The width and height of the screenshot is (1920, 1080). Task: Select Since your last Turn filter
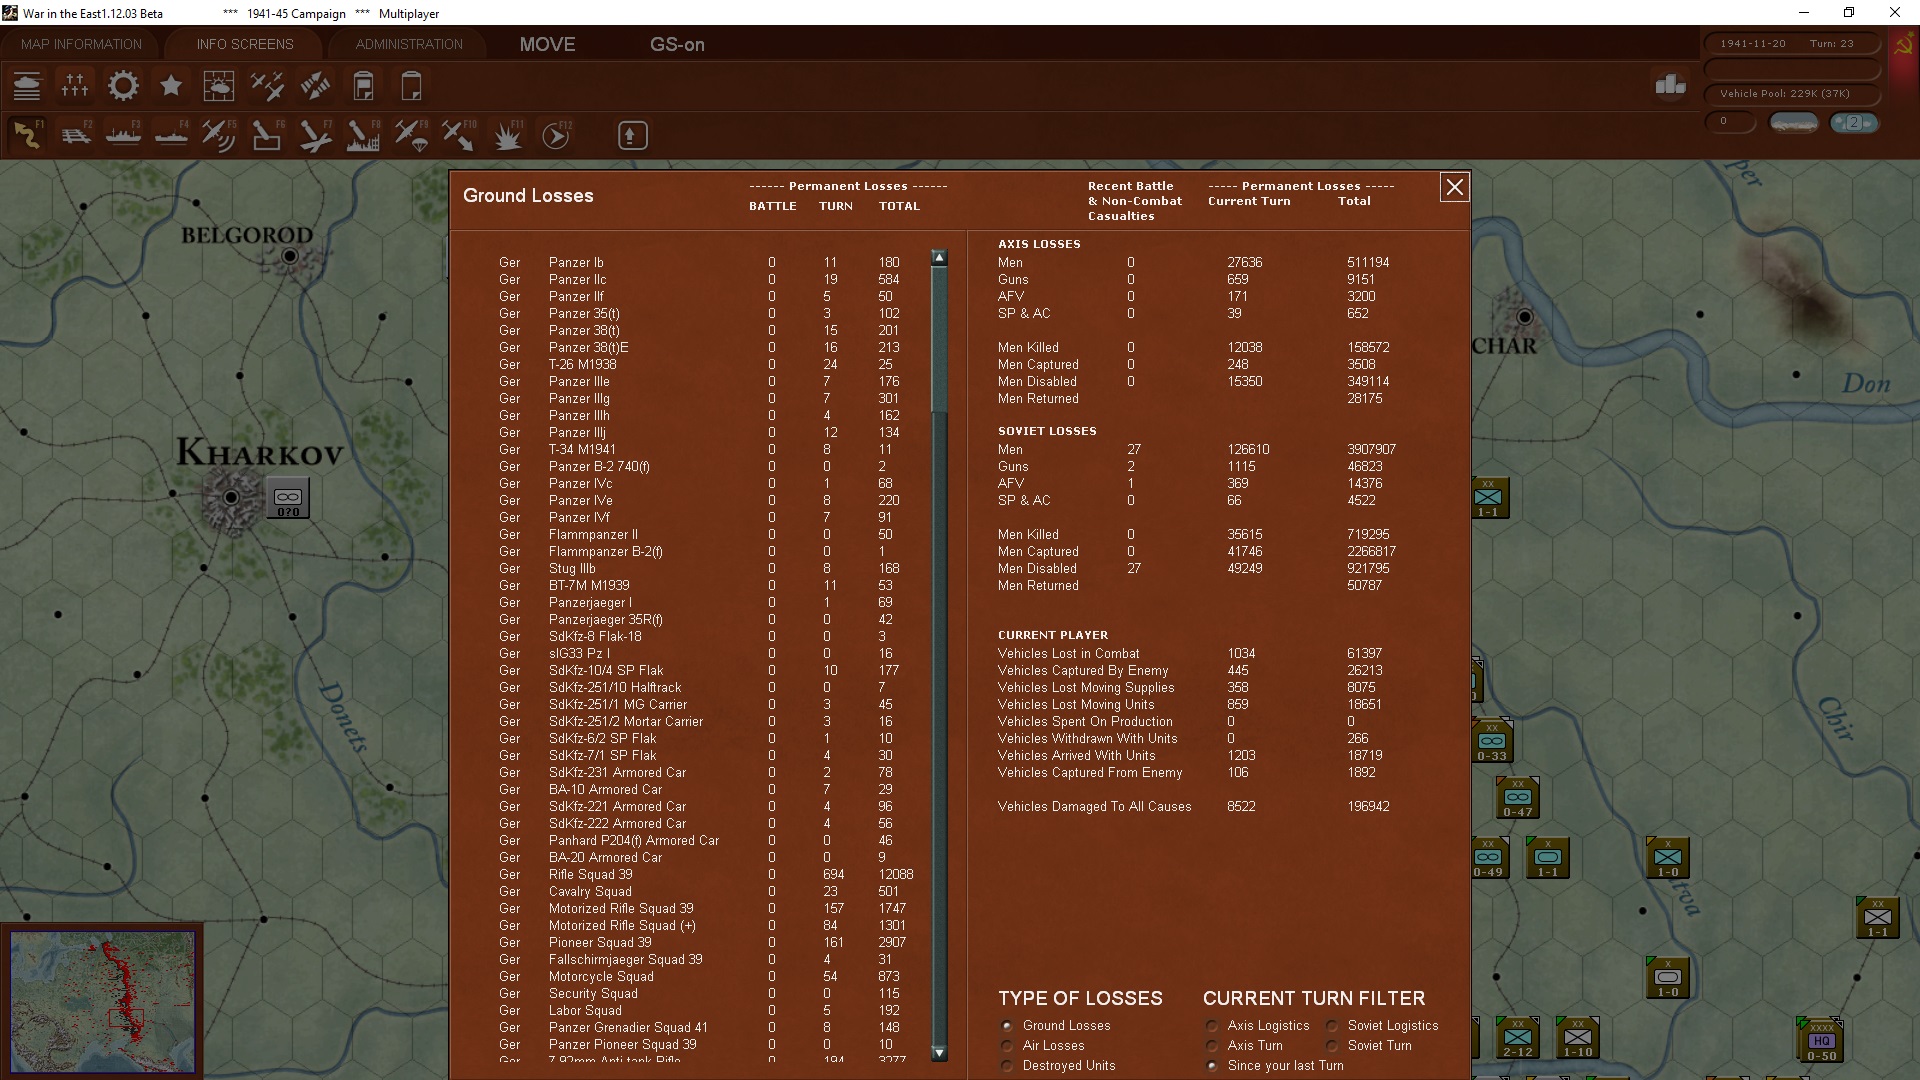pyautogui.click(x=1212, y=1066)
